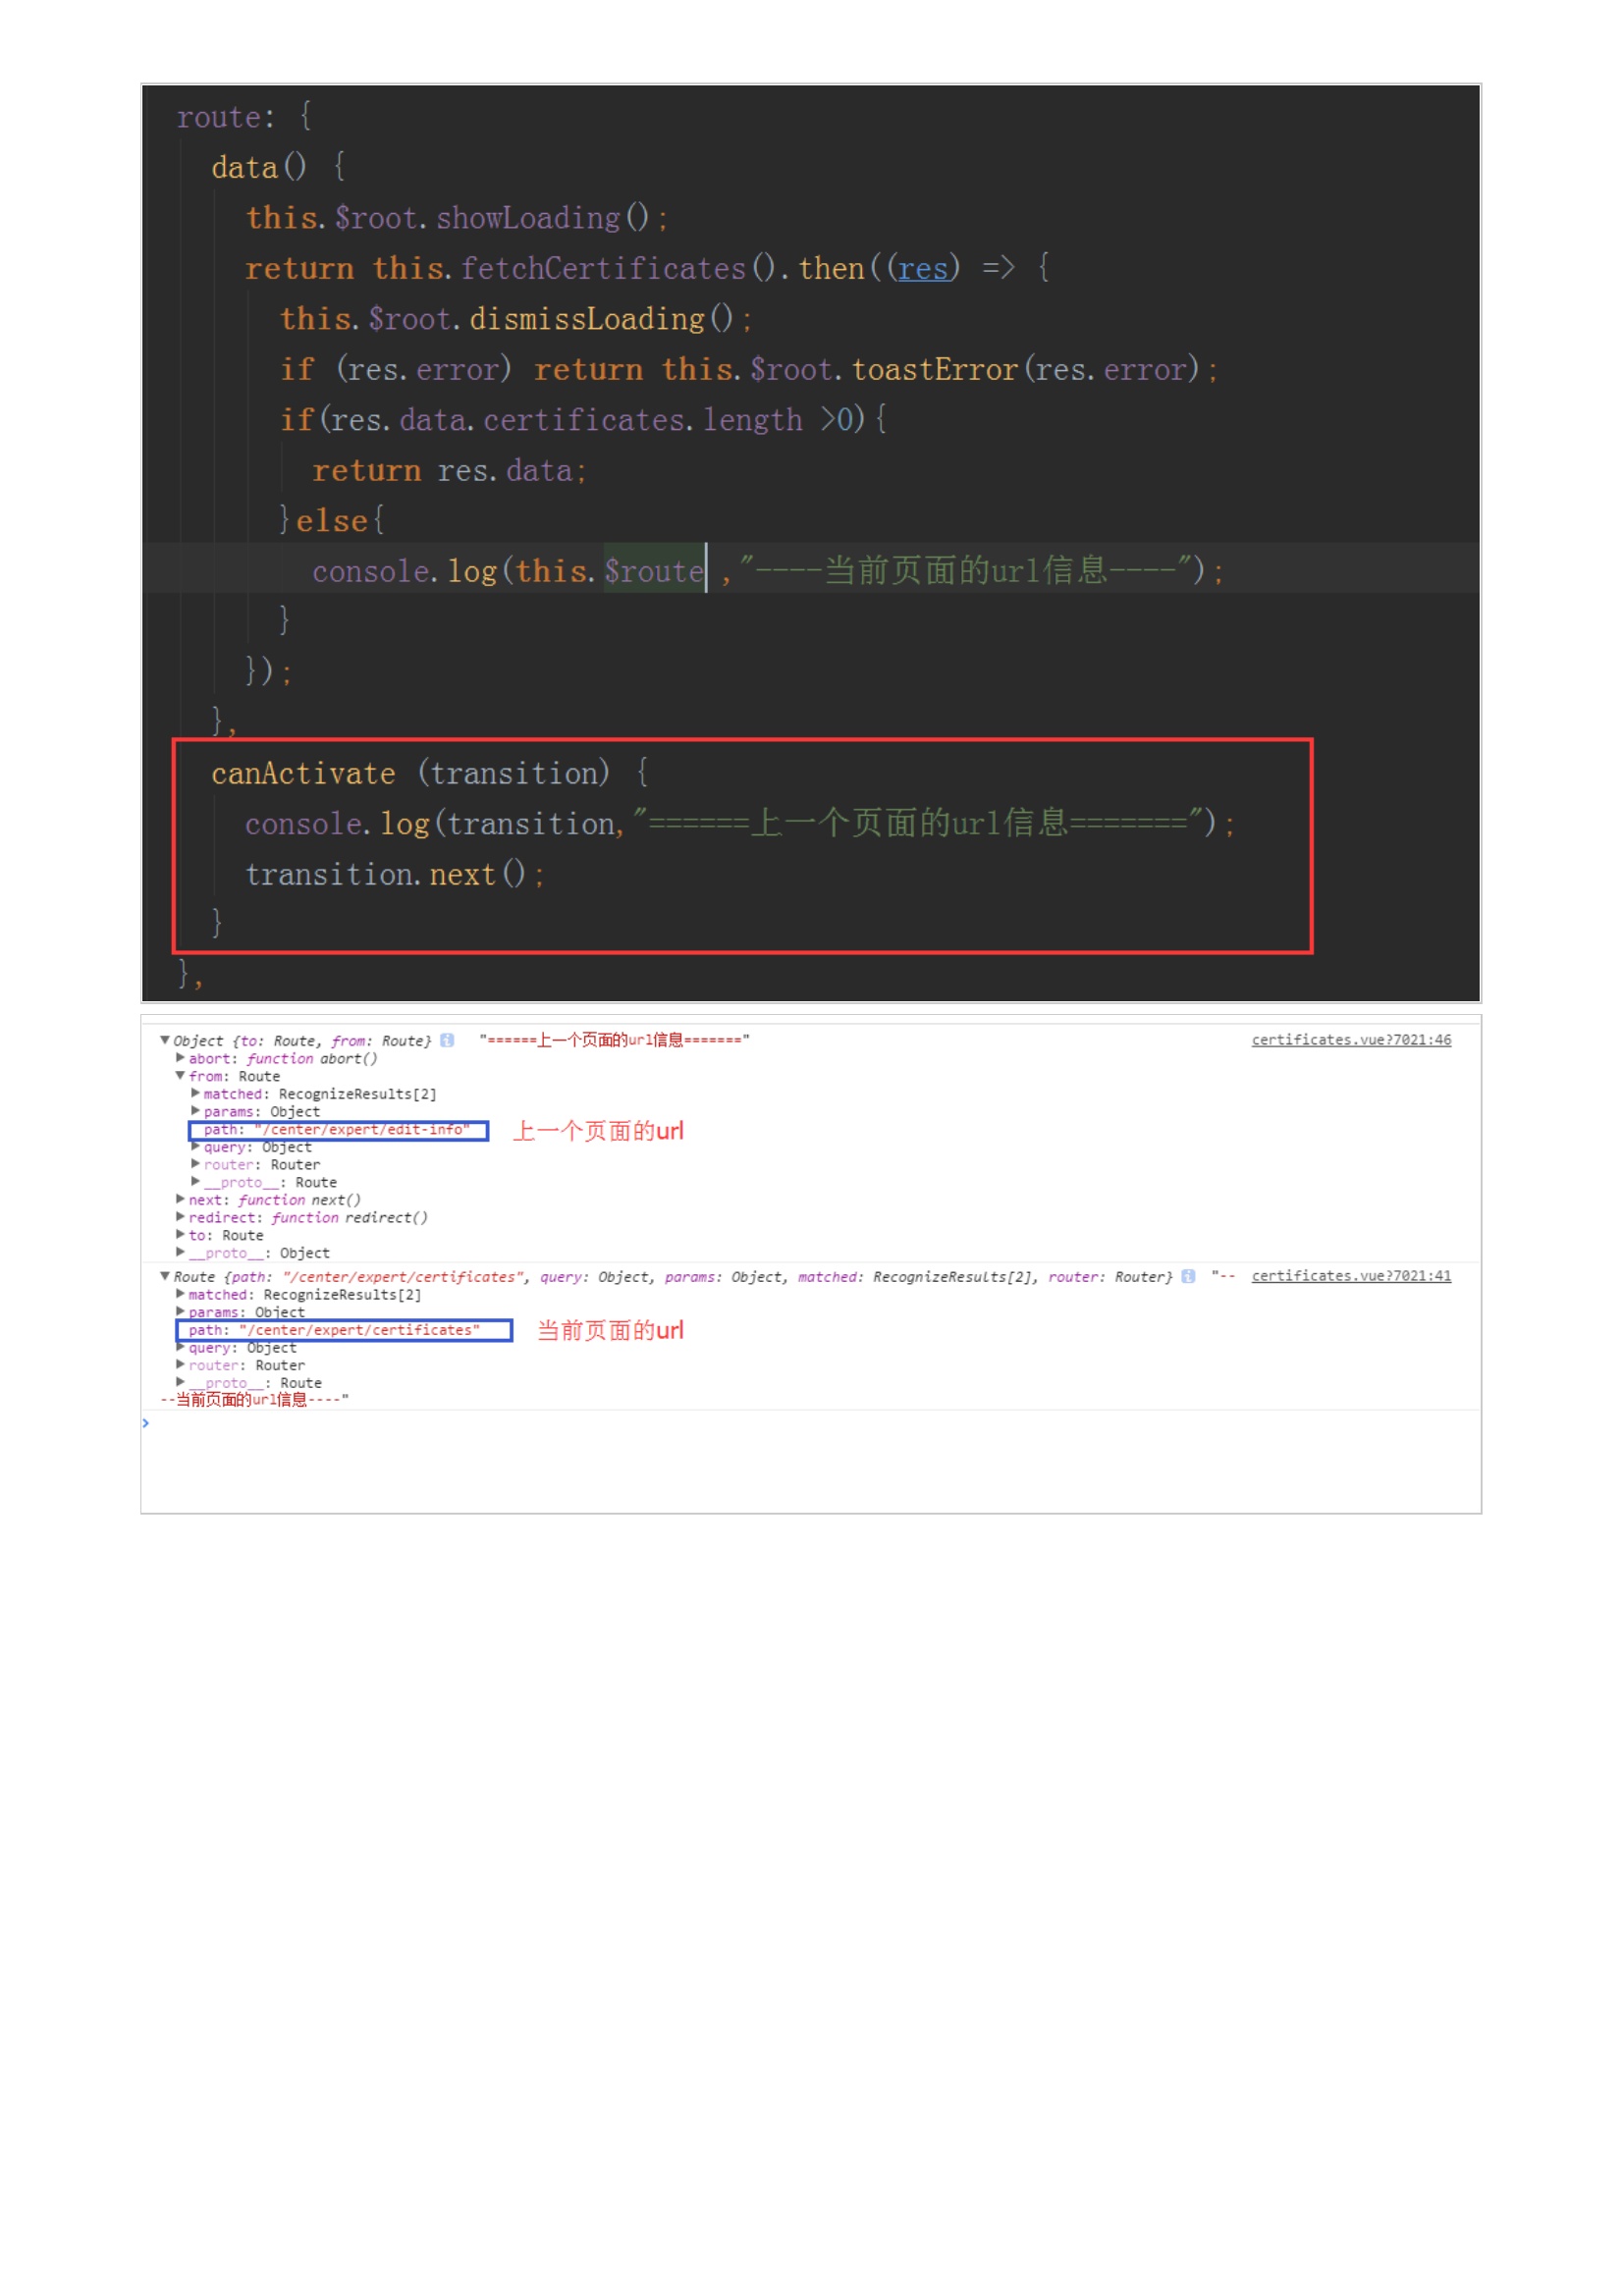The width and height of the screenshot is (1623, 2296).
Task: Click the underlined res parameter in code
Action: [x=922, y=269]
